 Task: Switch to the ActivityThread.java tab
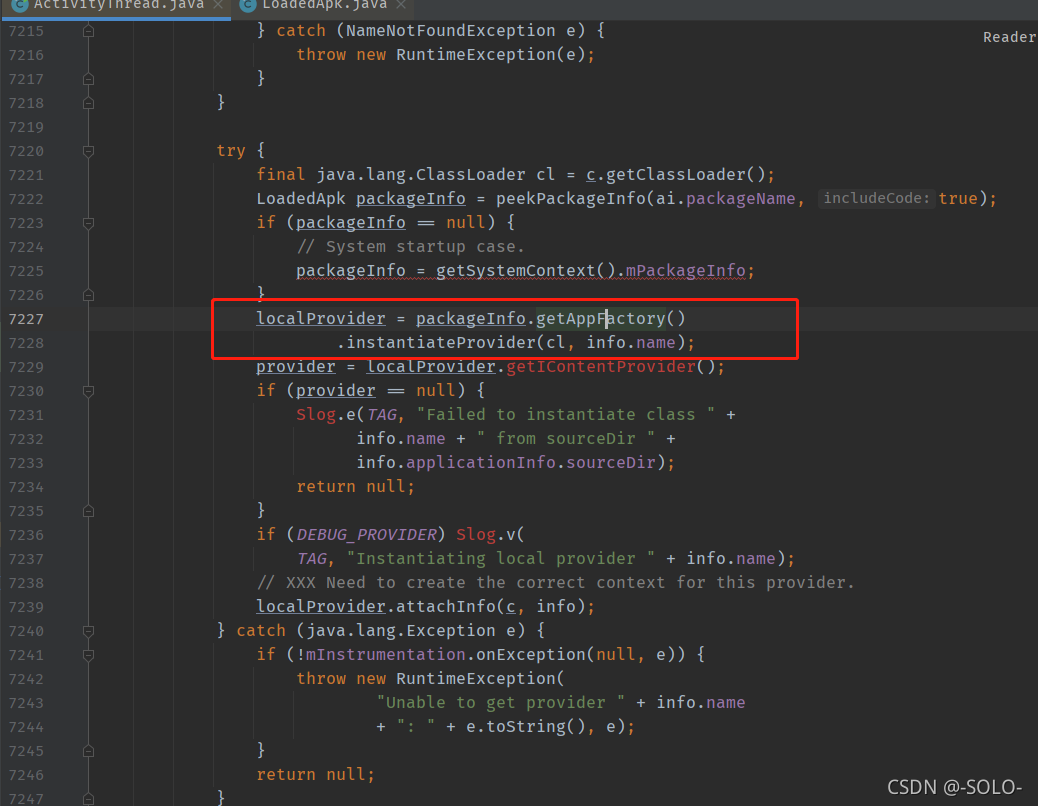point(118,5)
